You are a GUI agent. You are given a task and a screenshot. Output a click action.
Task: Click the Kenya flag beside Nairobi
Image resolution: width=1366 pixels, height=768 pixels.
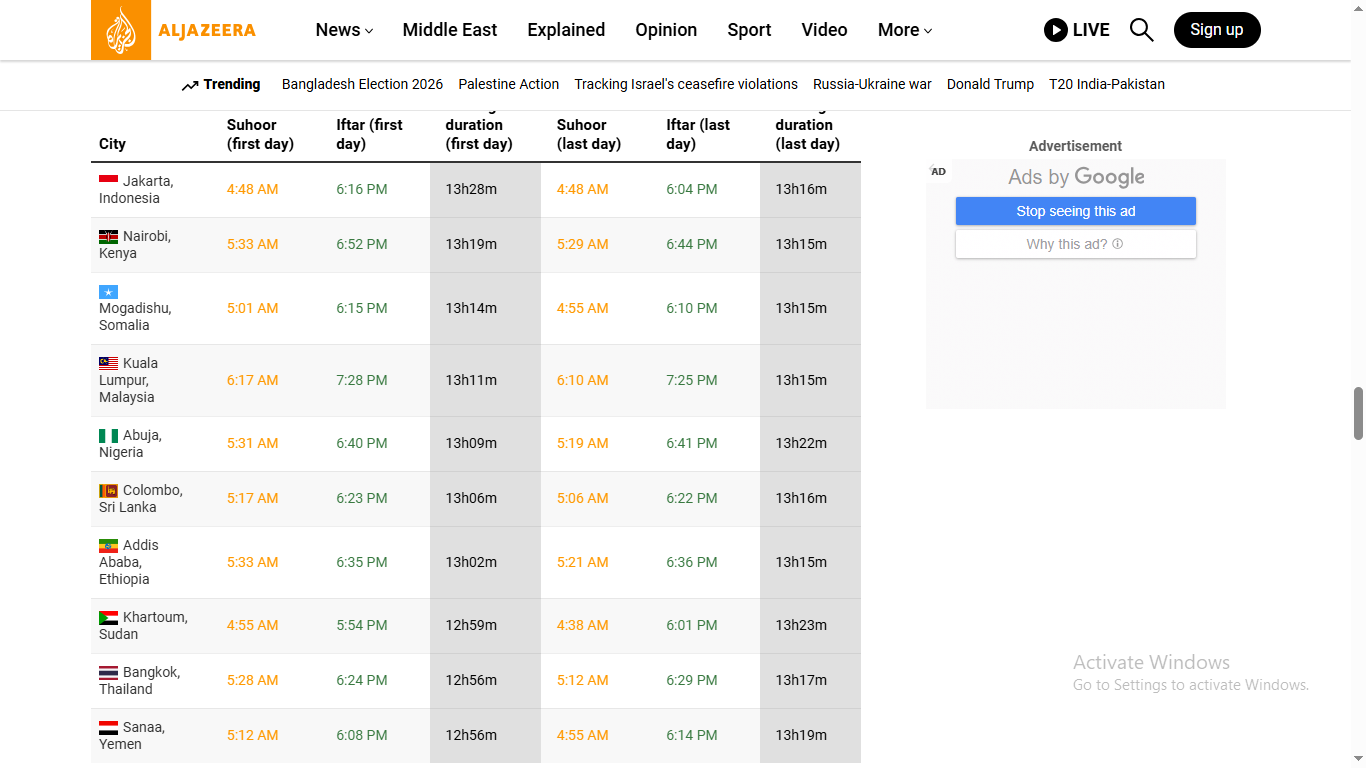(108, 237)
